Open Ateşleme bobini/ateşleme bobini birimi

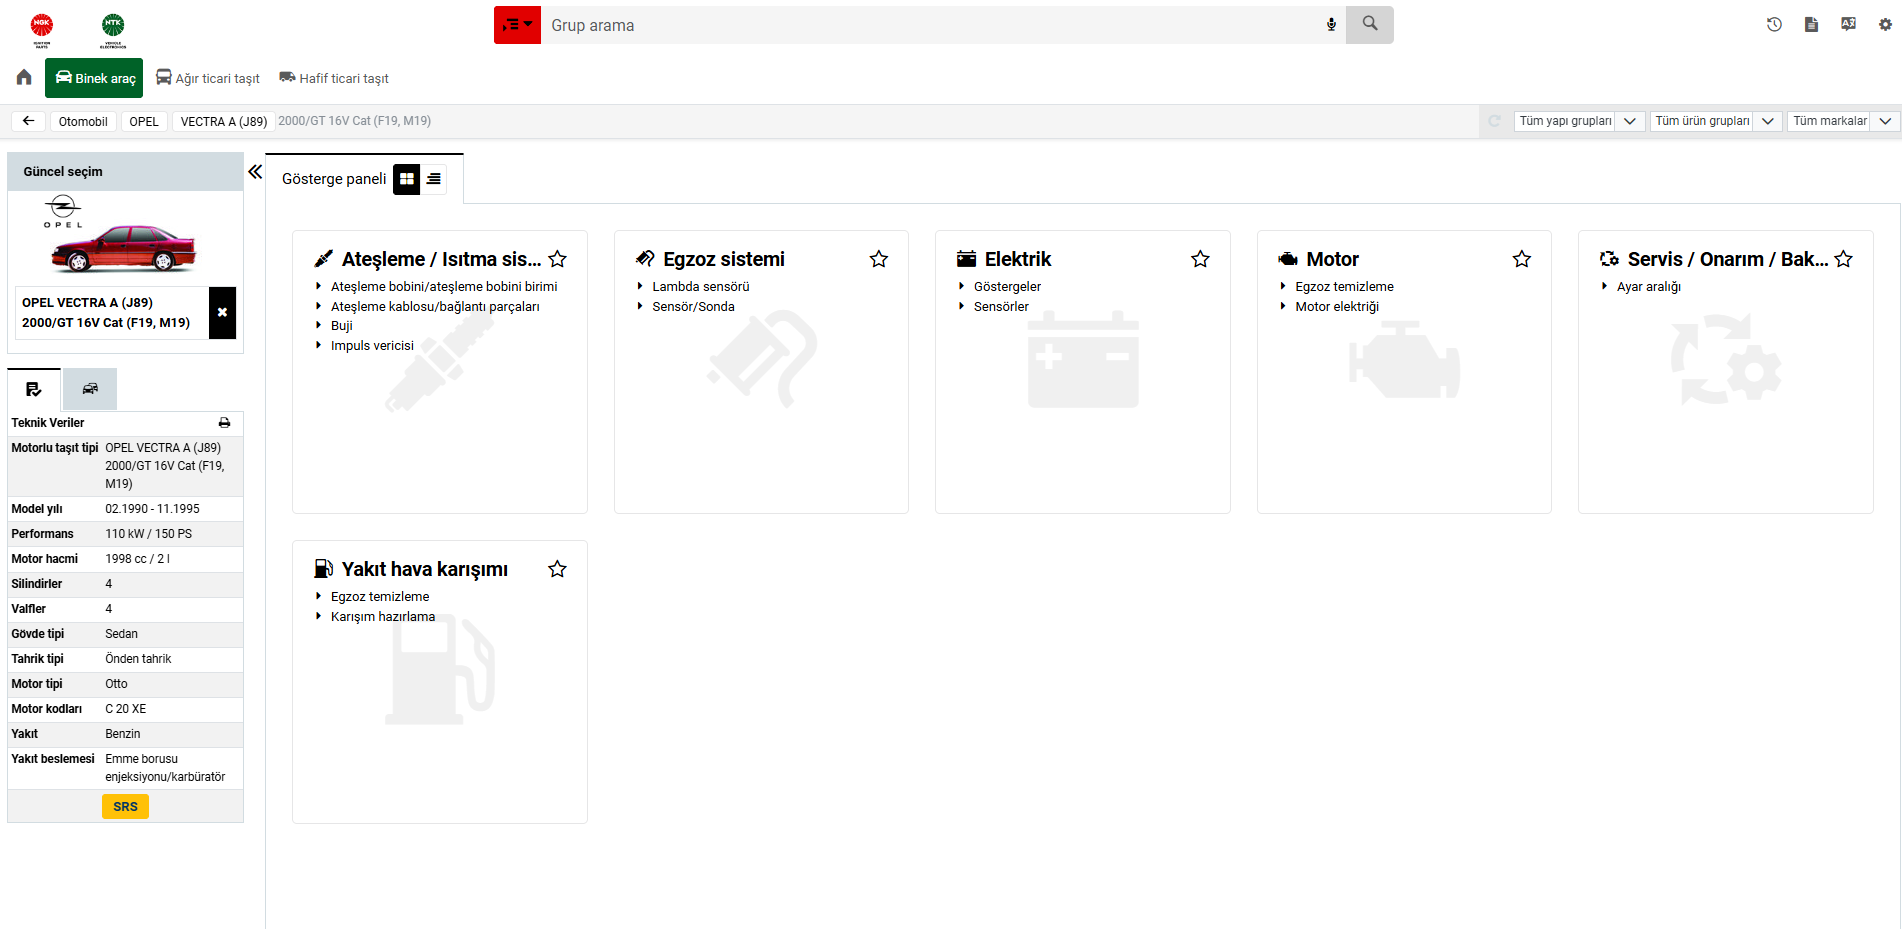coord(444,287)
